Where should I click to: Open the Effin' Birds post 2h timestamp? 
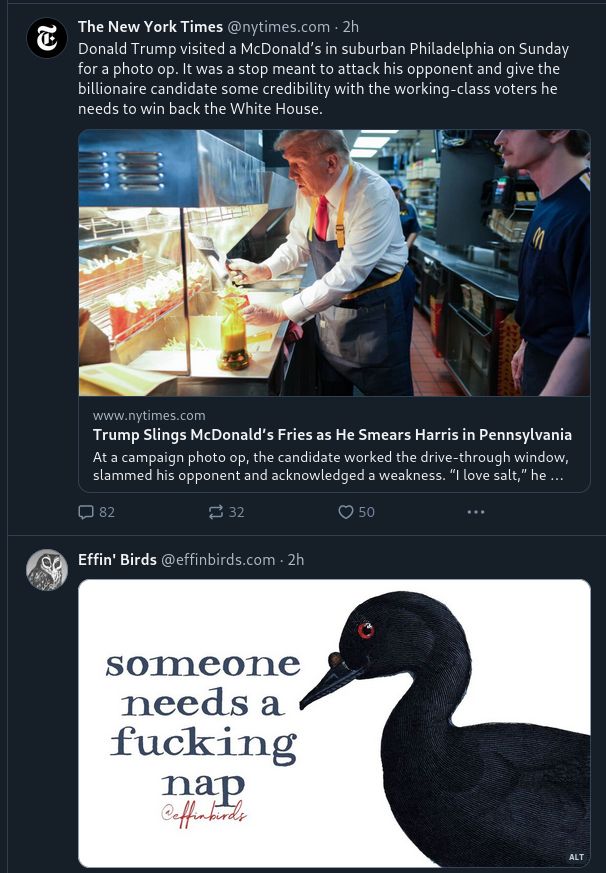[x=296, y=560]
